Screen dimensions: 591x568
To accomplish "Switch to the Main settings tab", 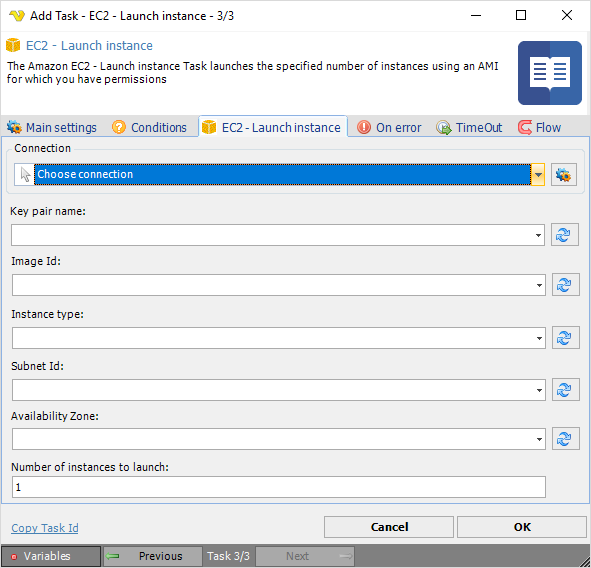I will click(x=52, y=127).
